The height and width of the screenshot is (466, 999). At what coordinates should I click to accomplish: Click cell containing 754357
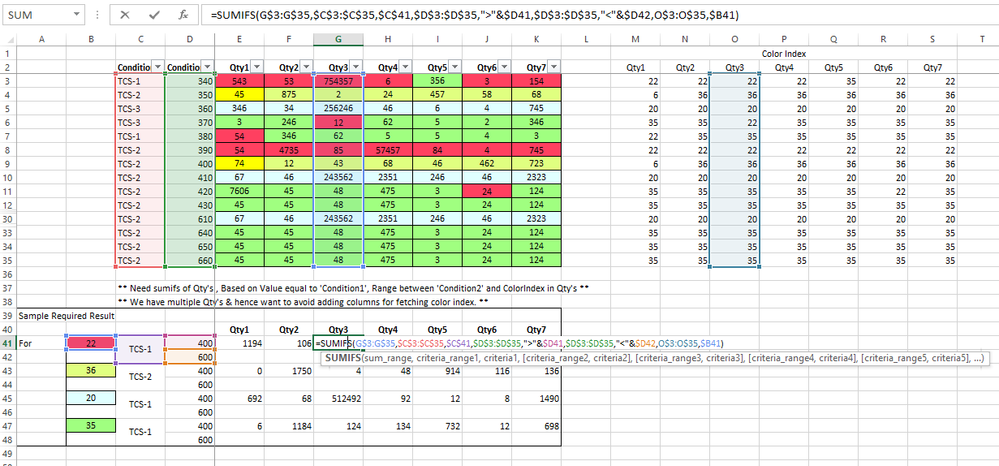(338, 81)
